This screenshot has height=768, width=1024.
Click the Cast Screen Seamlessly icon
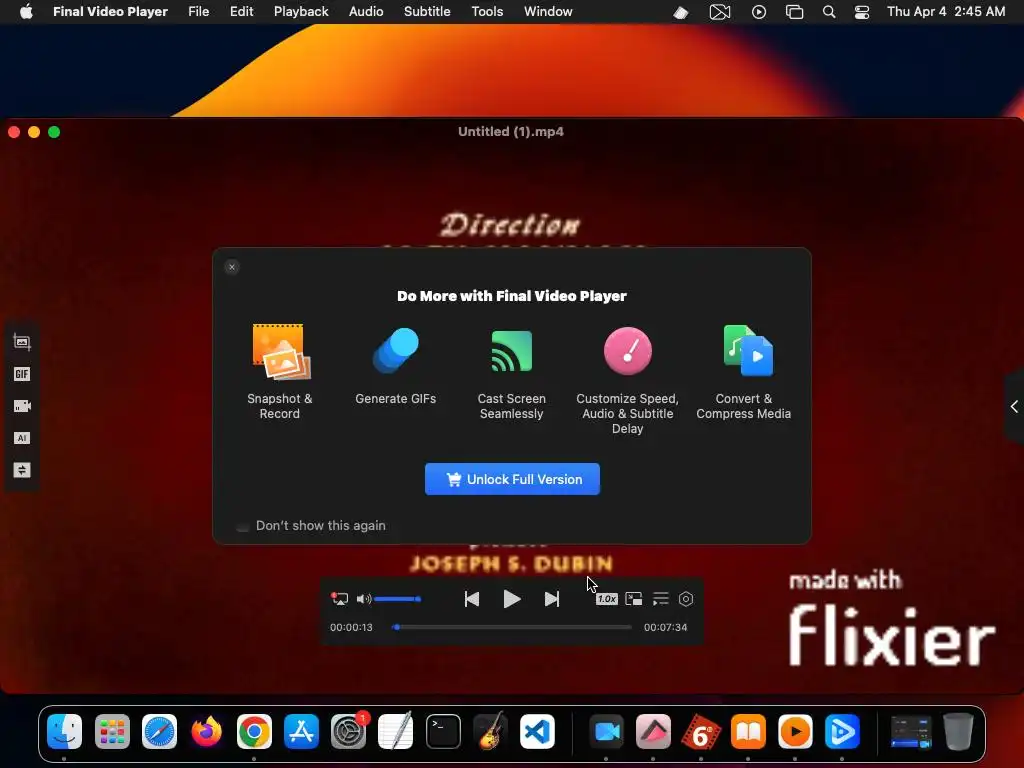tap(511, 351)
